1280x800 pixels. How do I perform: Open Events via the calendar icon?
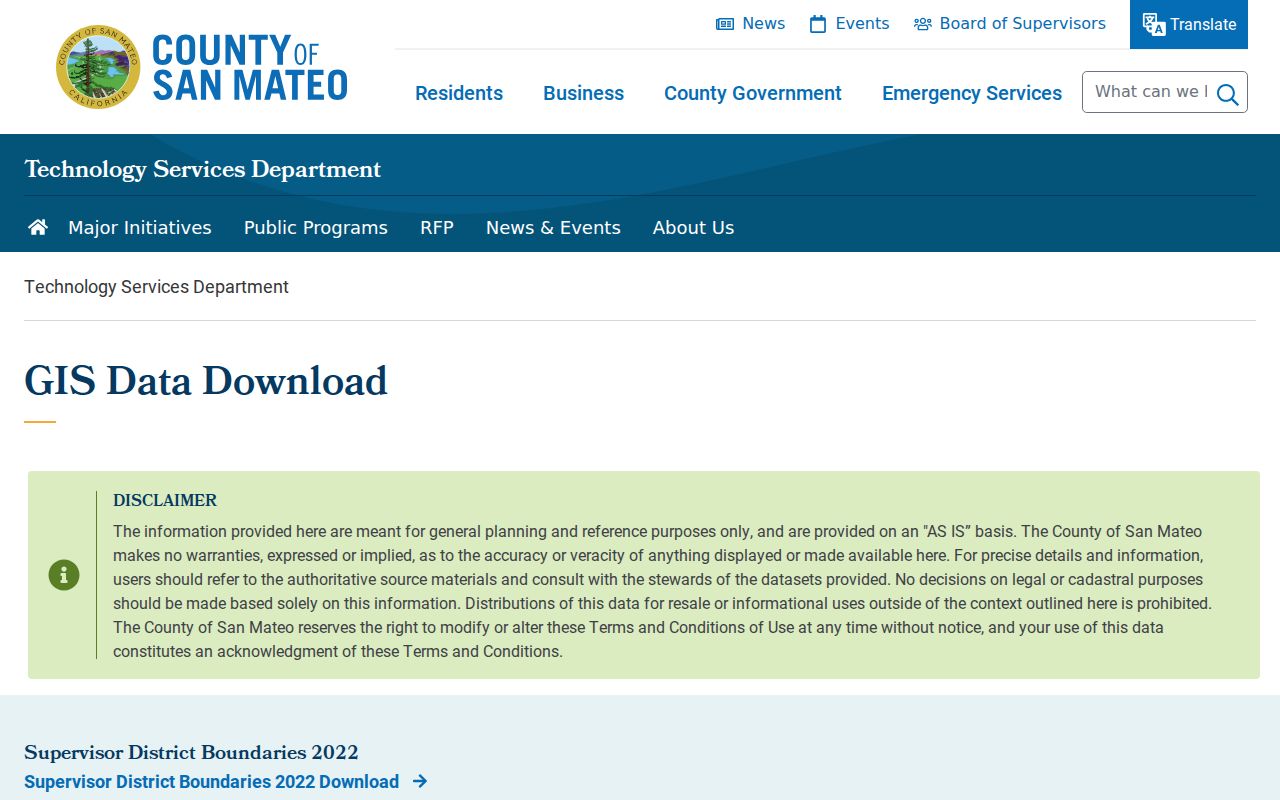click(x=818, y=24)
